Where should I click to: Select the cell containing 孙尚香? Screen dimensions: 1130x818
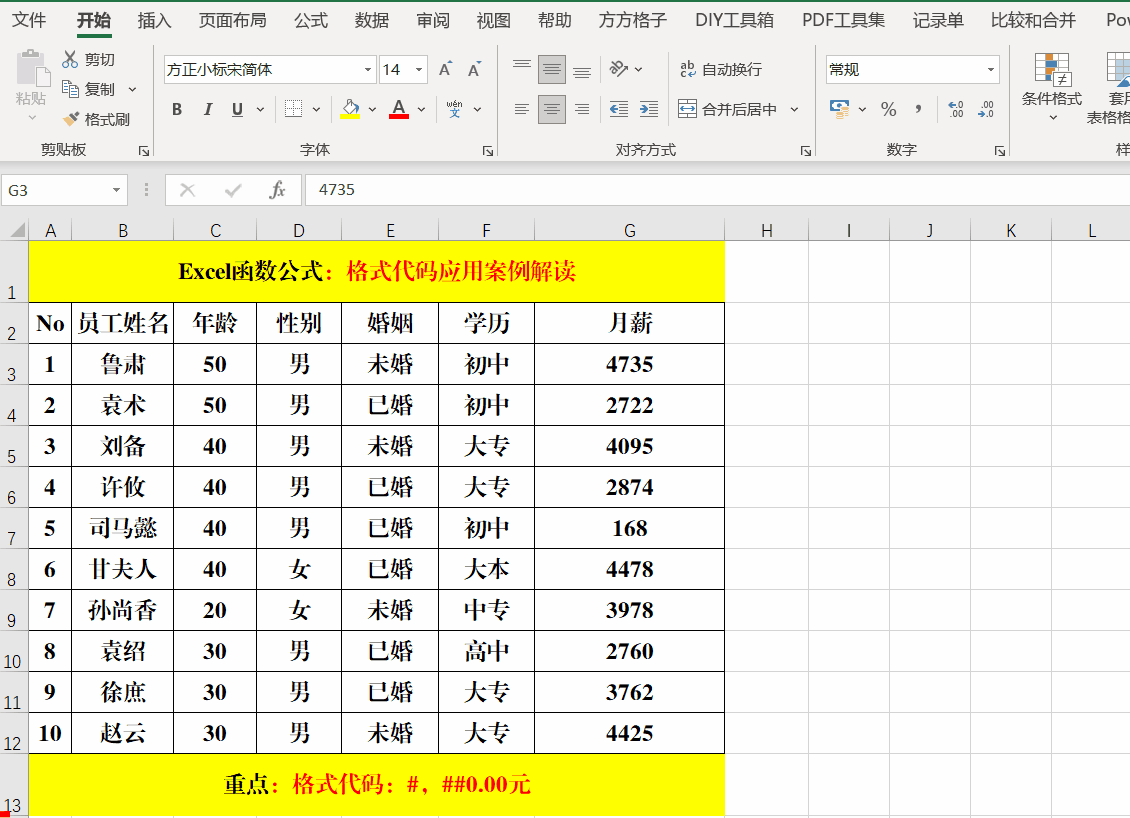pos(123,610)
